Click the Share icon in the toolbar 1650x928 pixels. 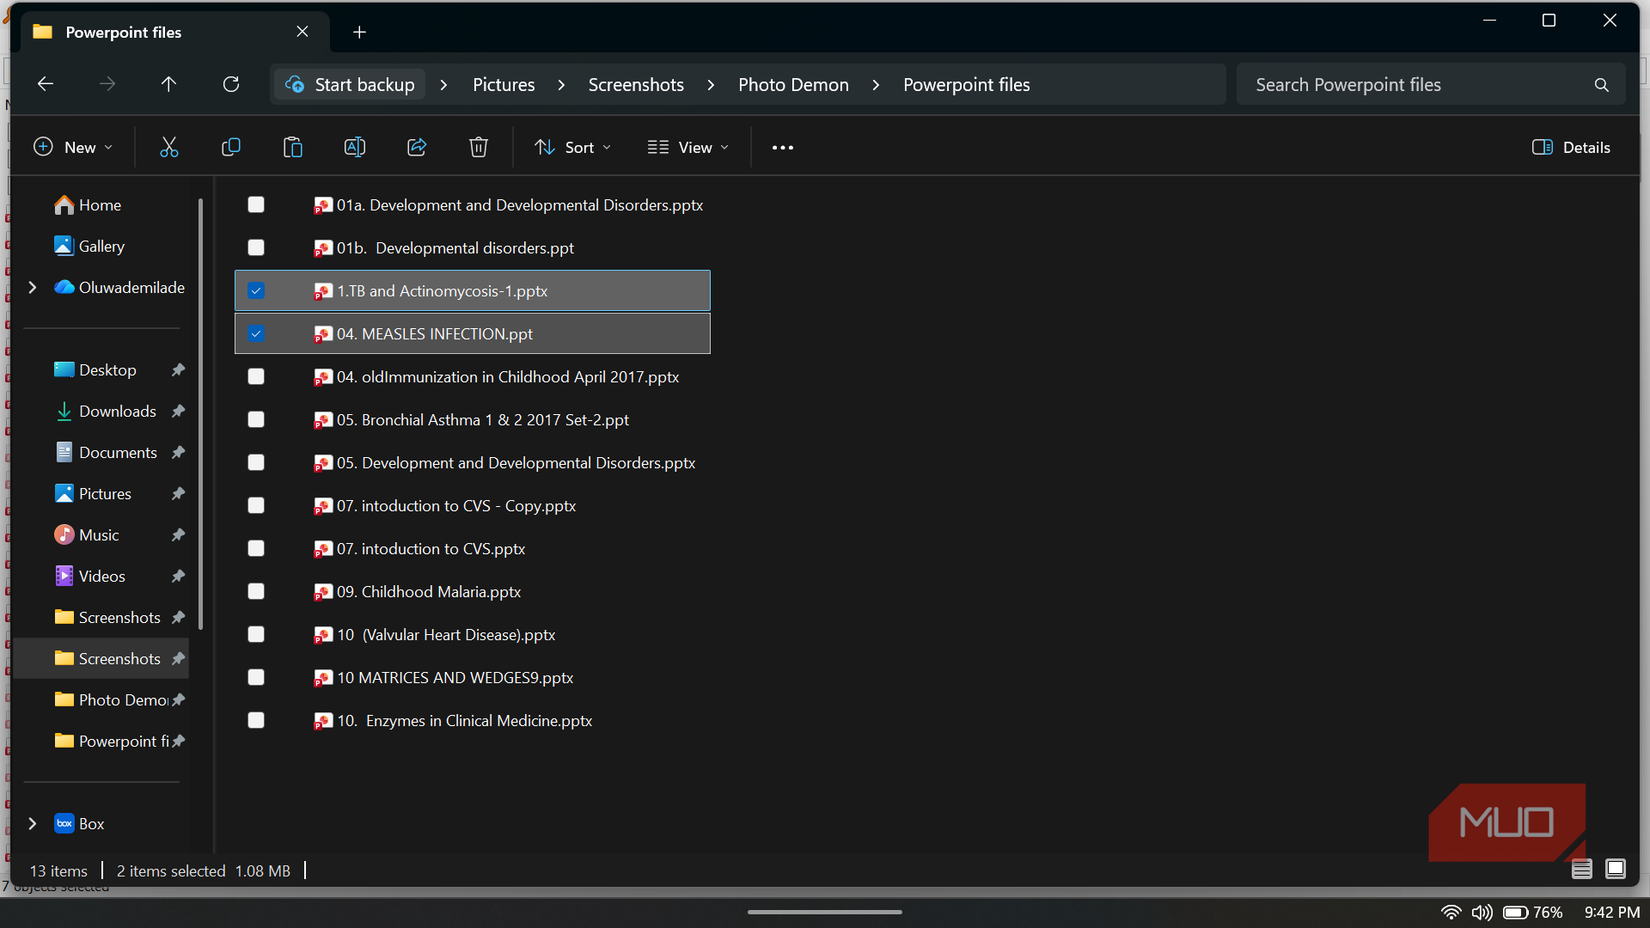tap(417, 147)
